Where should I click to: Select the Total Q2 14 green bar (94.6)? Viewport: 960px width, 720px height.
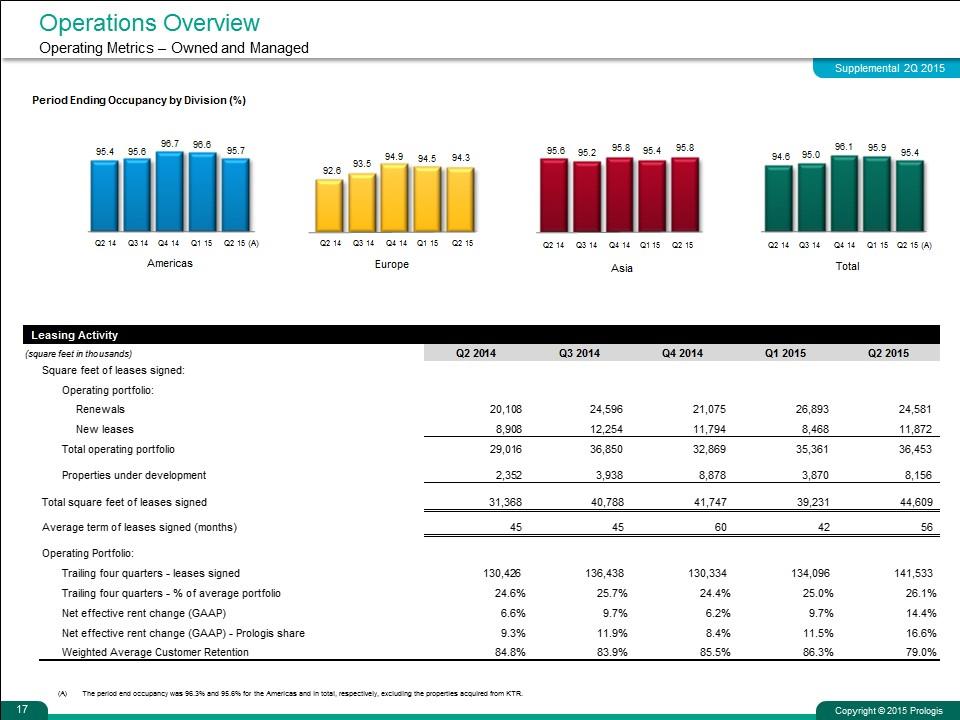(x=779, y=198)
